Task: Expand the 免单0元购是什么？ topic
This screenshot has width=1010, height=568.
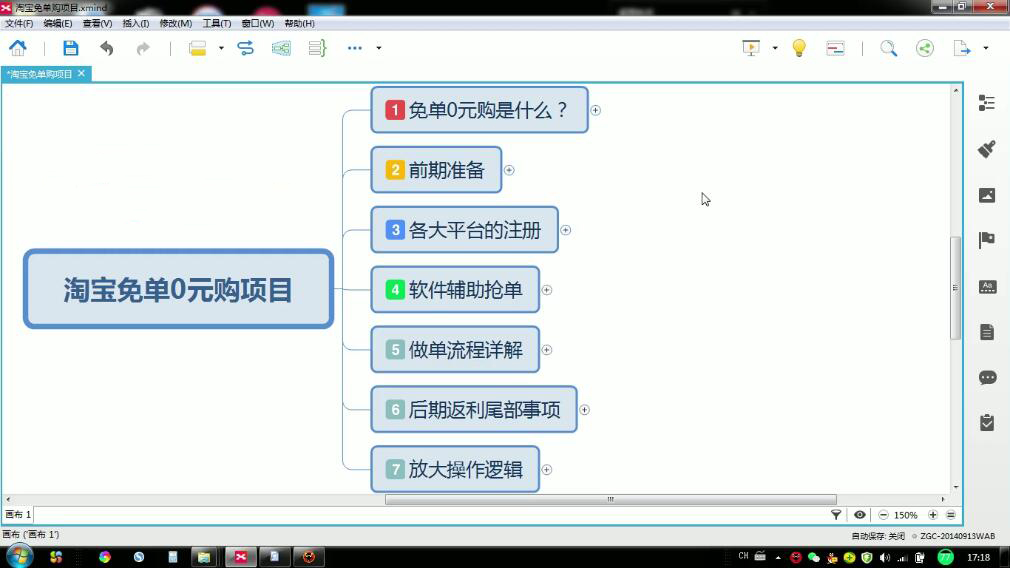Action: point(595,110)
